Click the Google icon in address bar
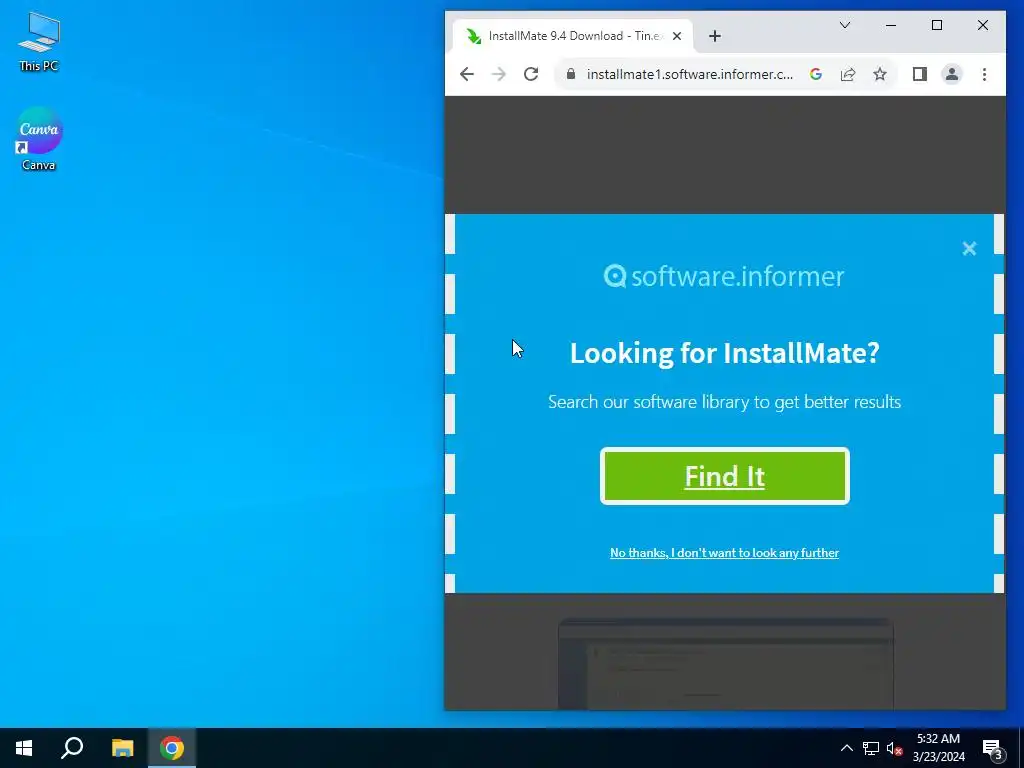The height and width of the screenshot is (768, 1024). point(816,74)
